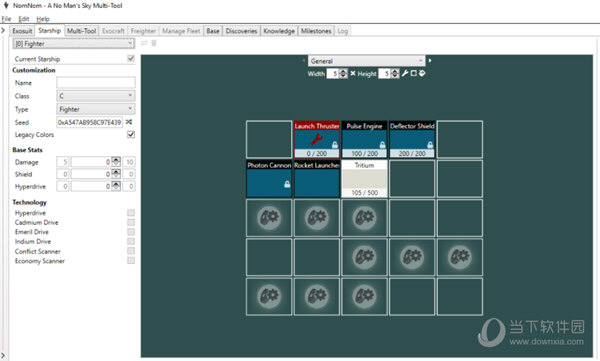
Task: Enable the Economy Scanner checkbox
Action: tap(131, 260)
